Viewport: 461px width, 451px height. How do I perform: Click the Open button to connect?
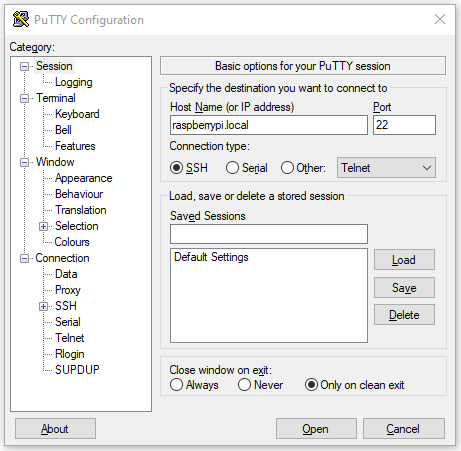[x=316, y=429]
